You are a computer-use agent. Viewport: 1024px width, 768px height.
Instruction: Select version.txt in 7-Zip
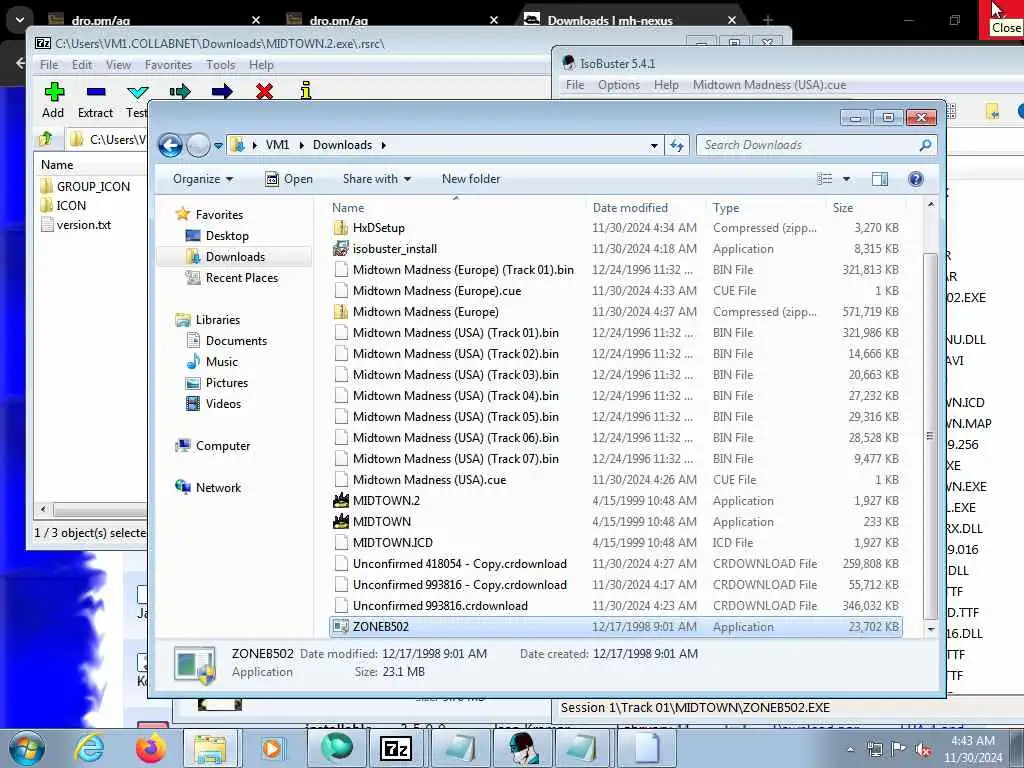[84, 225]
